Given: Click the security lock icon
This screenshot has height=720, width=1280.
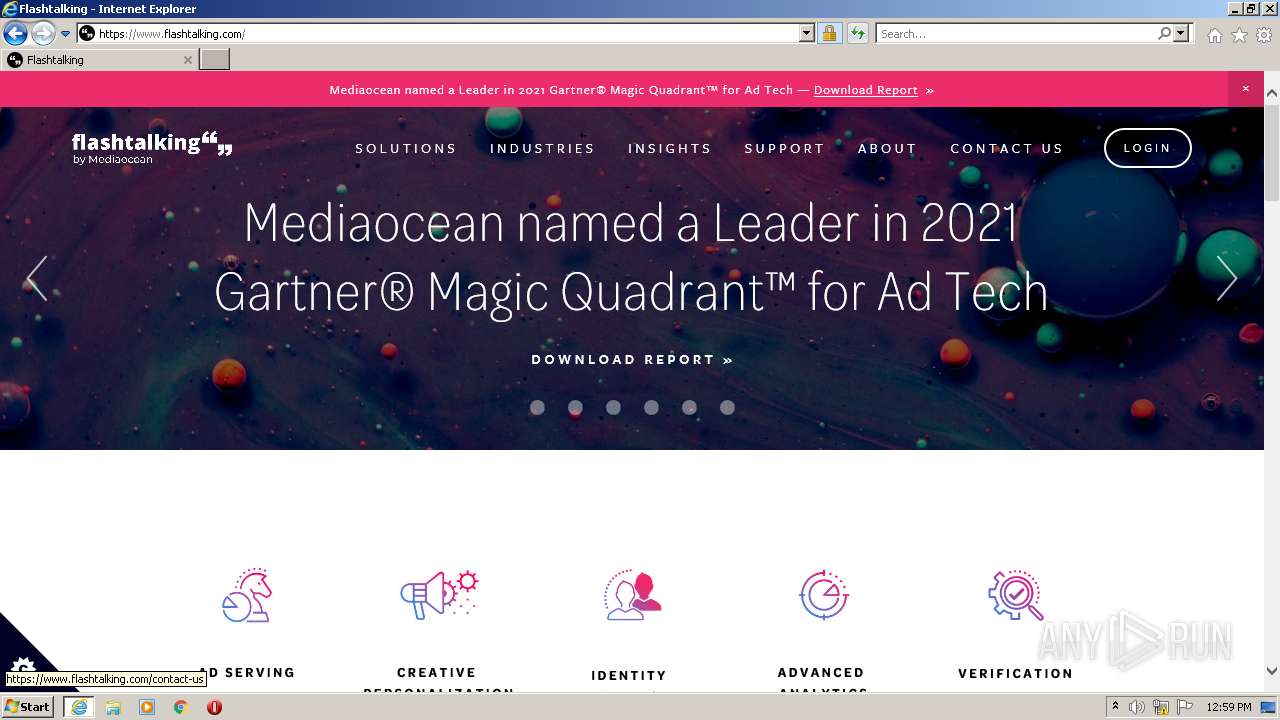Looking at the screenshot, I should [830, 33].
